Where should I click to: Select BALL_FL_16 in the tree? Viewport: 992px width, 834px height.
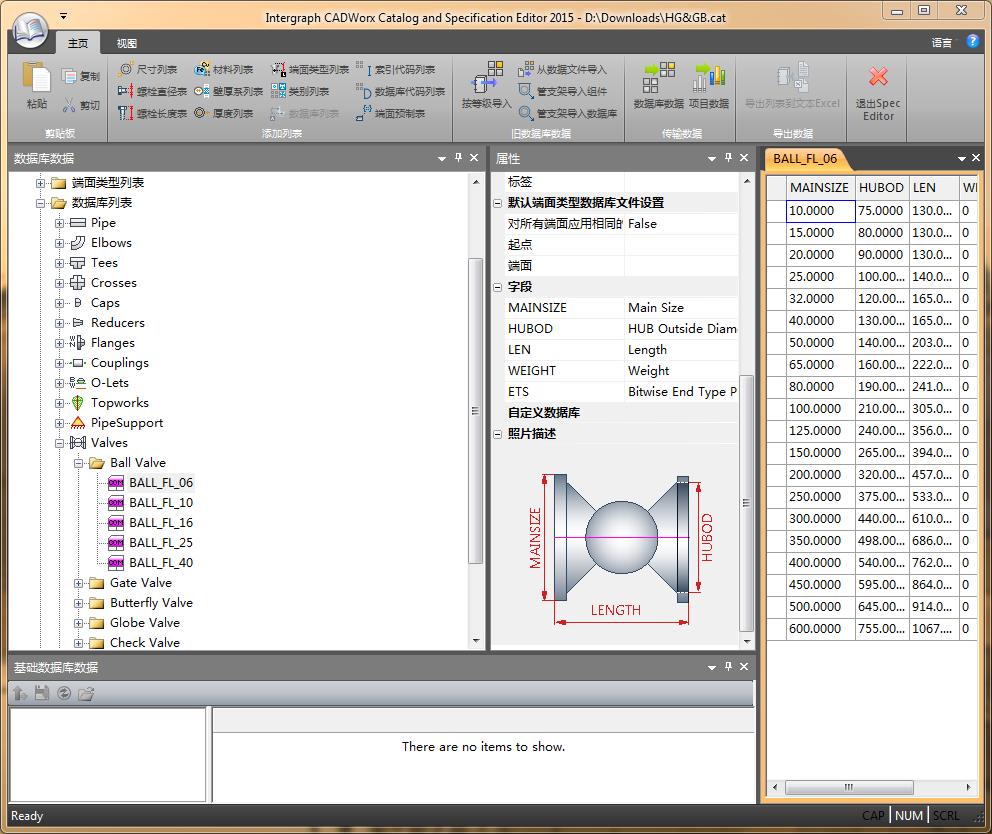point(161,523)
